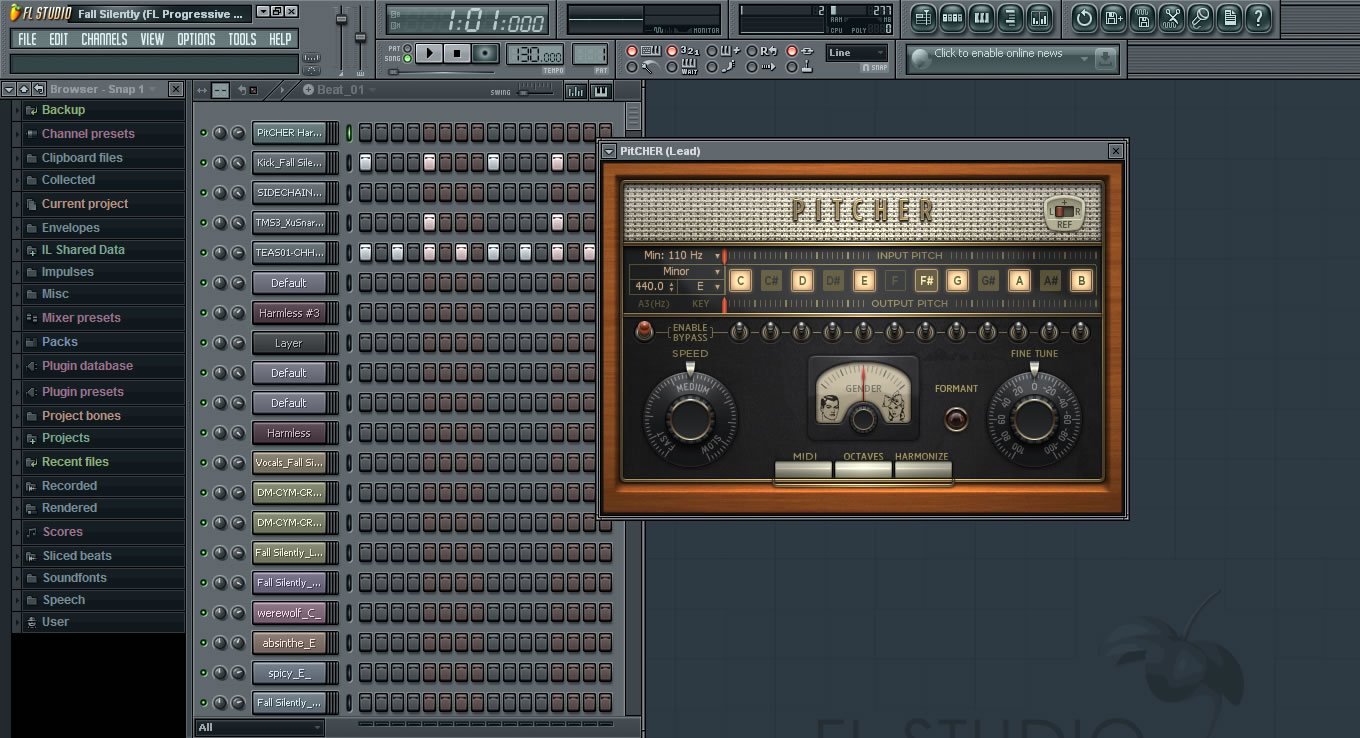Screen dimensions: 1360x738
Task: Select PAT pattern mode
Action: 406,48
